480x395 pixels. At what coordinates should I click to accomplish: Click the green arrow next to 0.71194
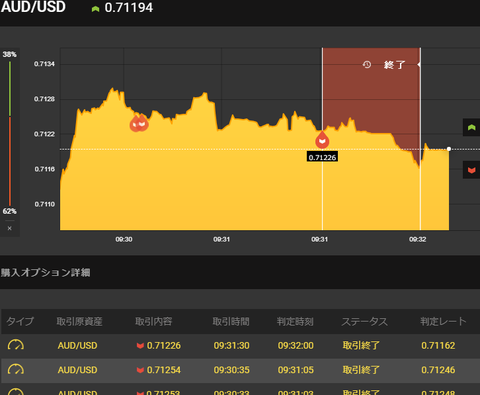(96, 9)
